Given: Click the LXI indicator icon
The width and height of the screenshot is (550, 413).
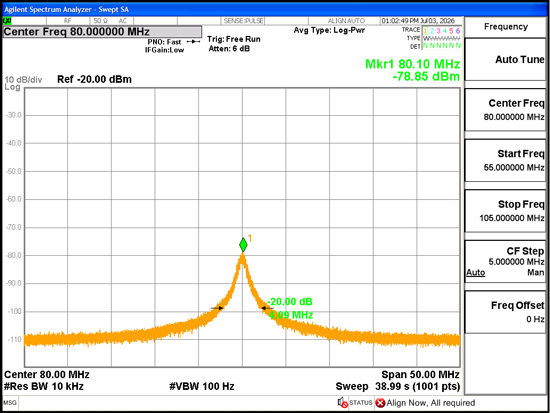Looking at the screenshot, I should coord(7,21).
